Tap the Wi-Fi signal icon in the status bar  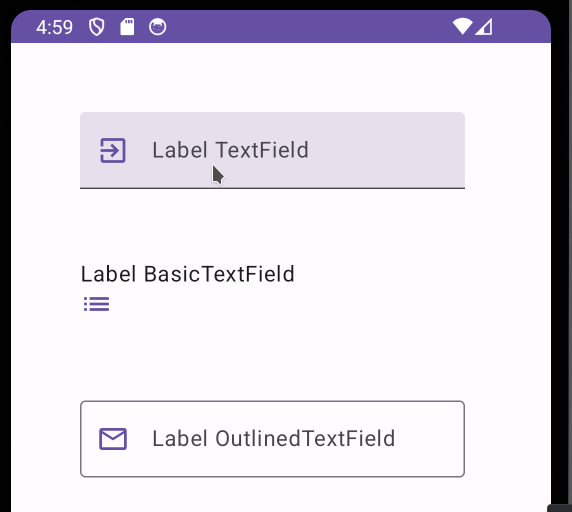point(462,27)
